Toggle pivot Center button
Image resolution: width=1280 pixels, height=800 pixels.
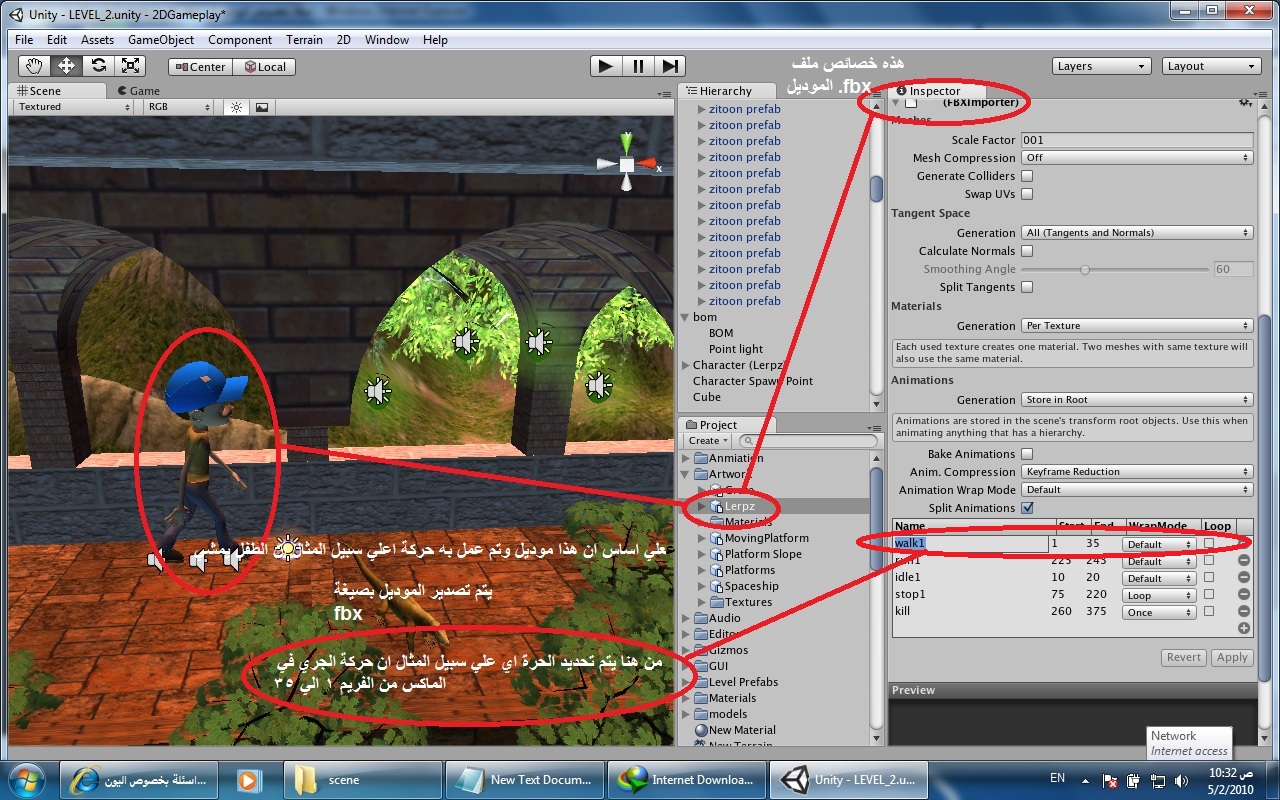200,67
